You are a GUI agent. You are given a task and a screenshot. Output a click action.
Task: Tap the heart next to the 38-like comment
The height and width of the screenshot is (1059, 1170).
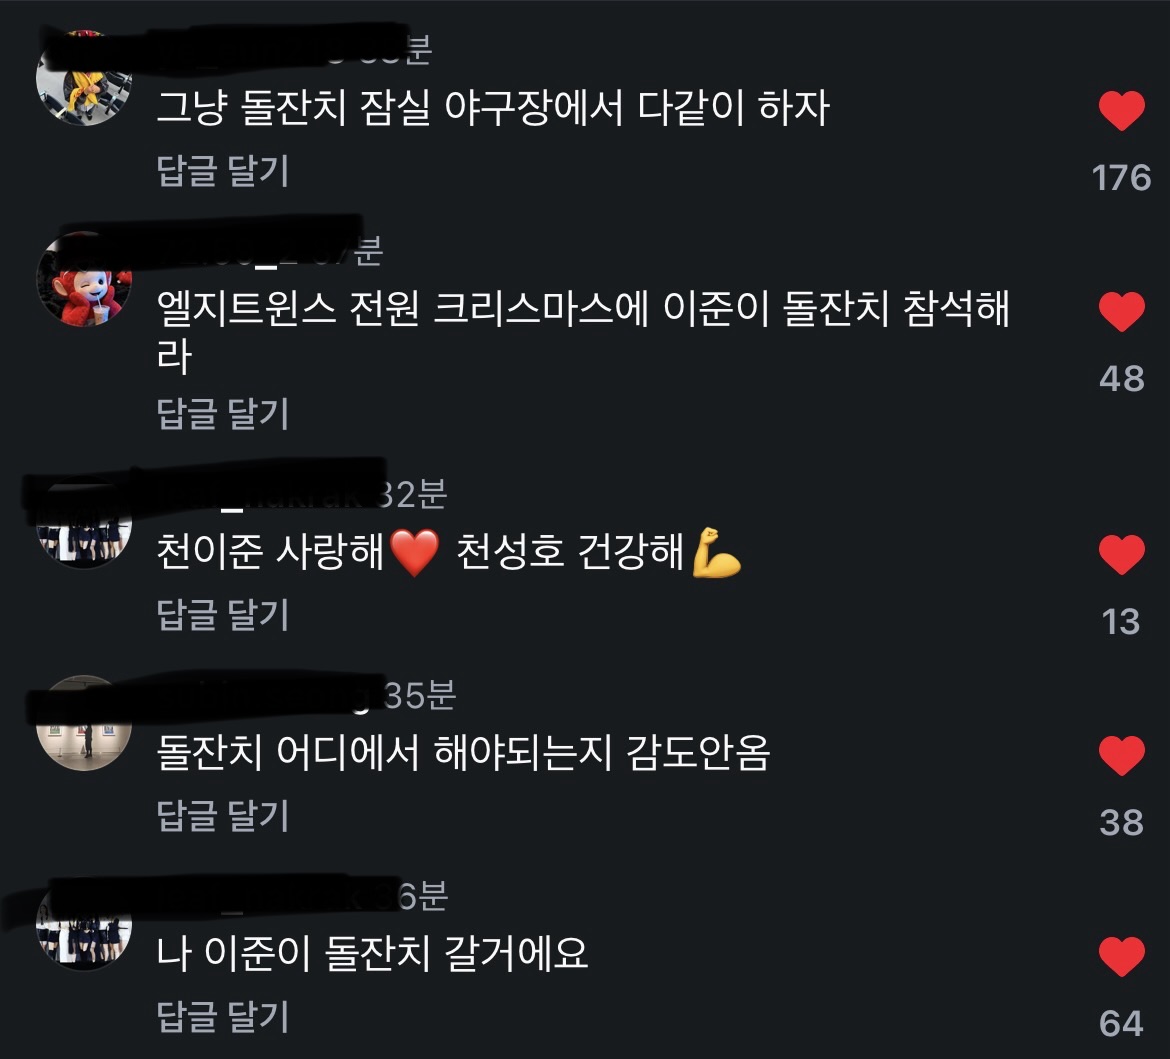click(1121, 755)
